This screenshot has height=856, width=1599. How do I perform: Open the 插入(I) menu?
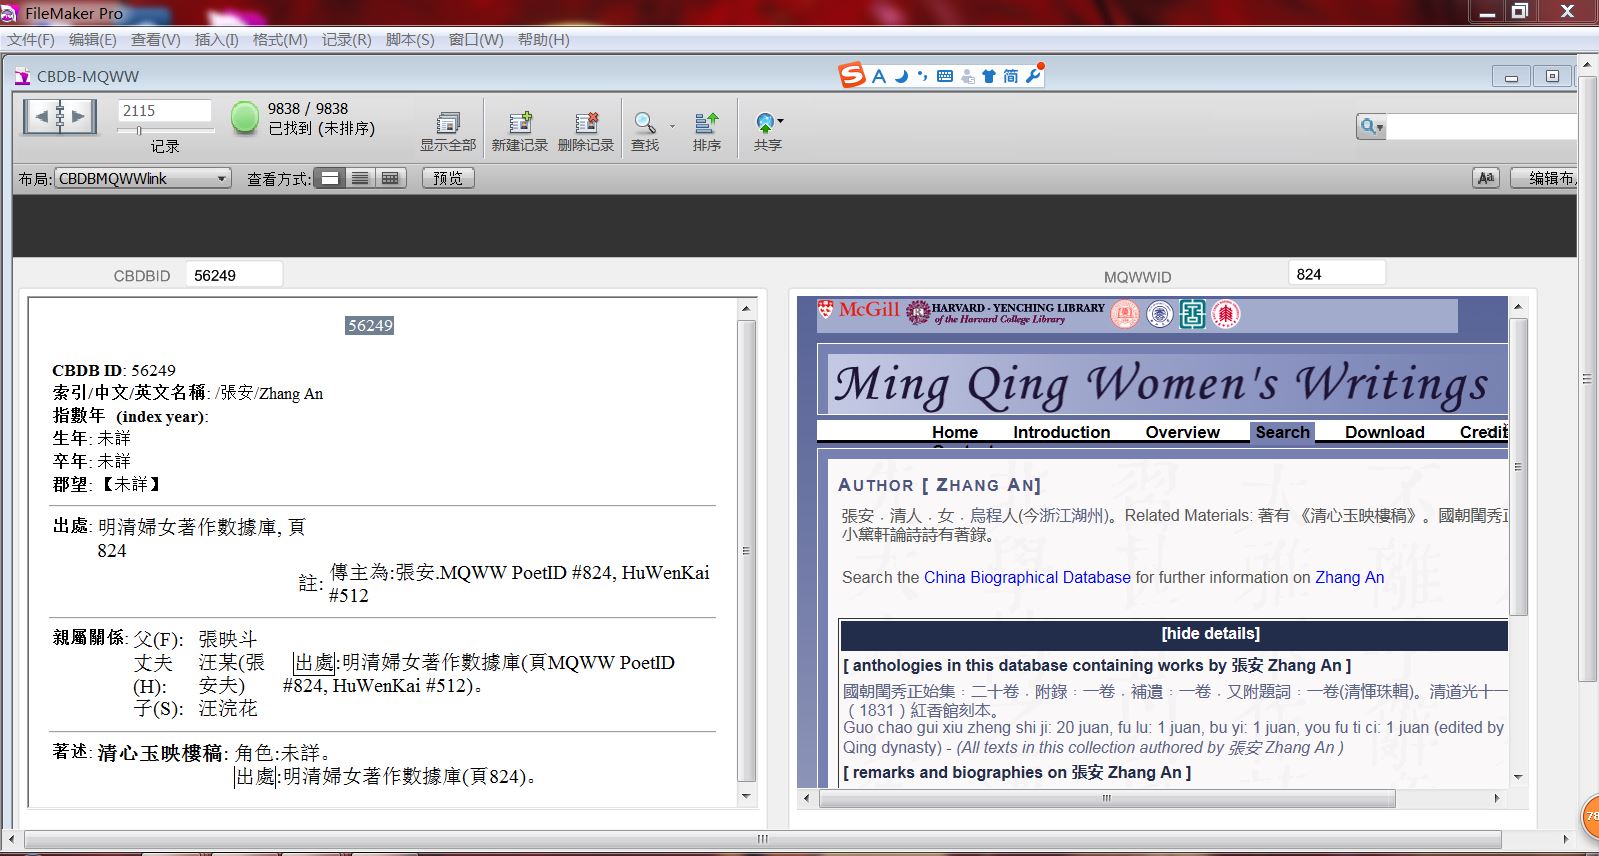coord(216,40)
